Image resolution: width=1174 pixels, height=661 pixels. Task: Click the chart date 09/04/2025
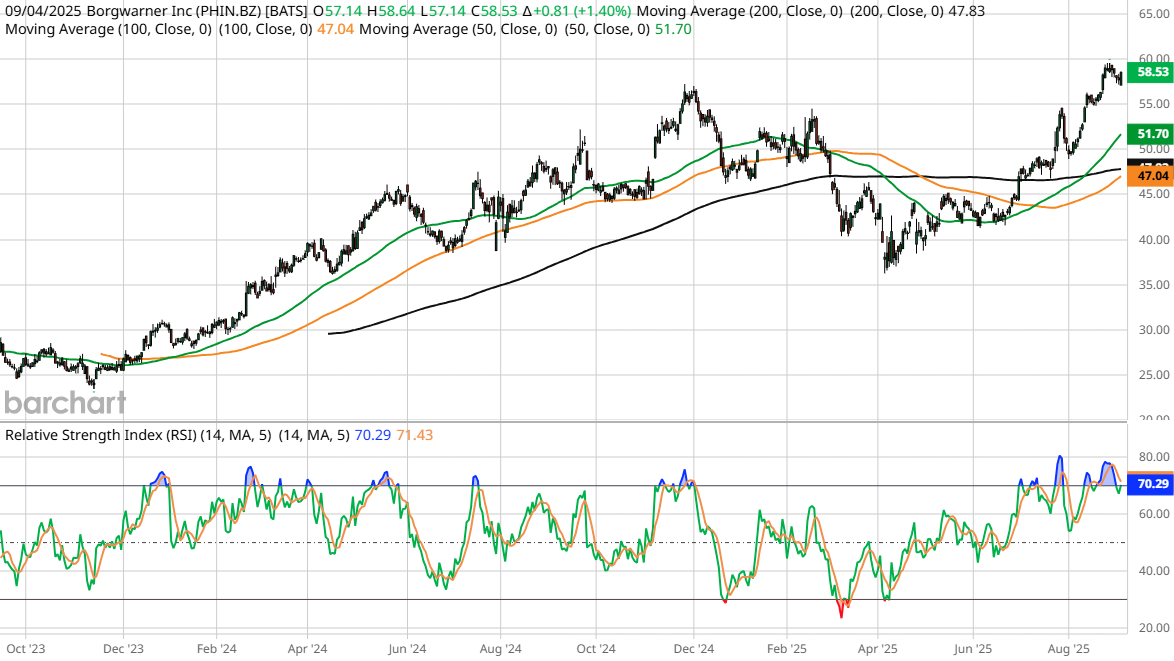pyautogui.click(x=43, y=11)
